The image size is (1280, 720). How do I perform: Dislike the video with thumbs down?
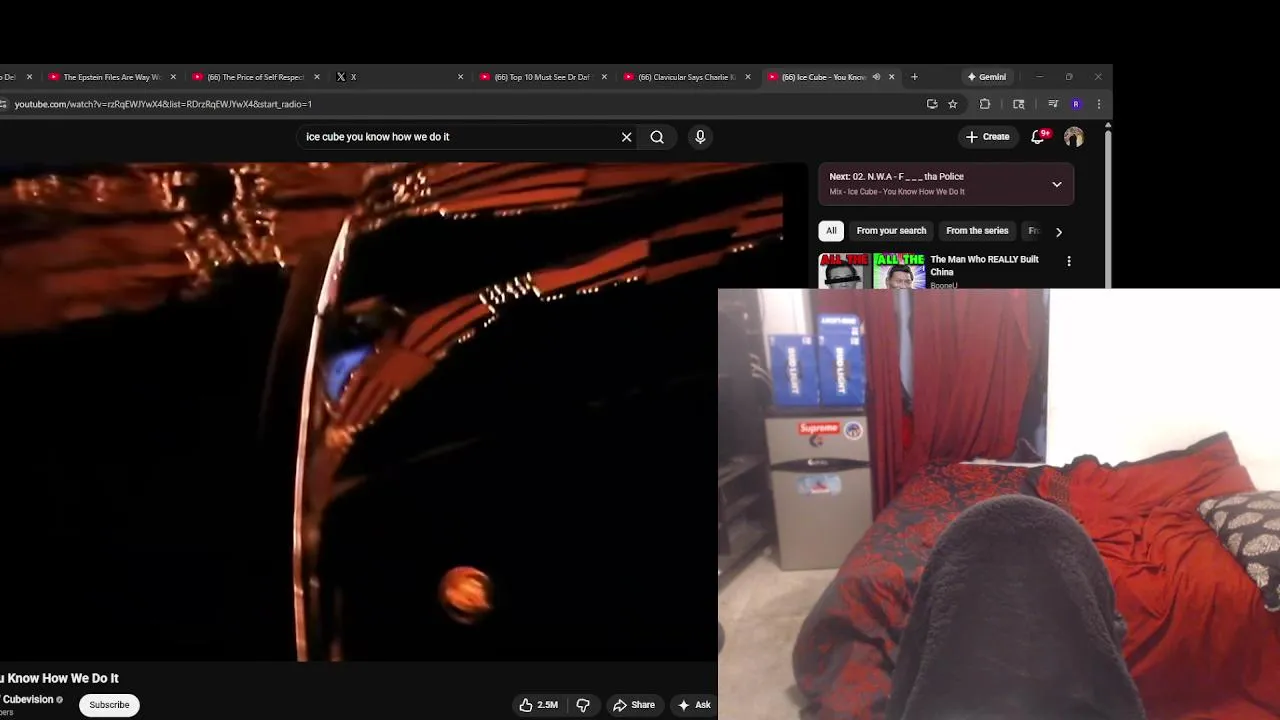[x=583, y=705]
